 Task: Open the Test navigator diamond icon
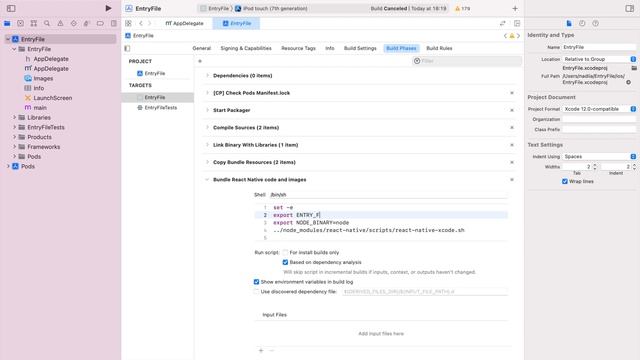pyautogui.click(x=73, y=23)
